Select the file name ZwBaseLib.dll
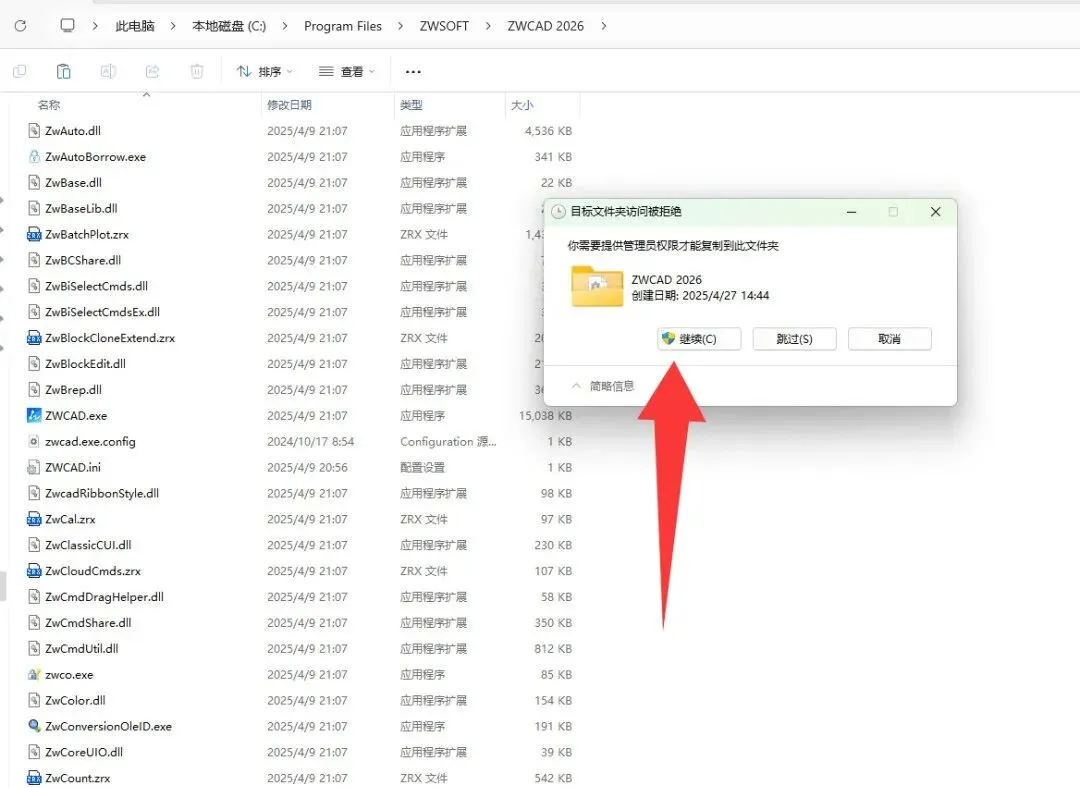Image resolution: width=1080 pixels, height=788 pixels. pyautogui.click(x=81, y=209)
